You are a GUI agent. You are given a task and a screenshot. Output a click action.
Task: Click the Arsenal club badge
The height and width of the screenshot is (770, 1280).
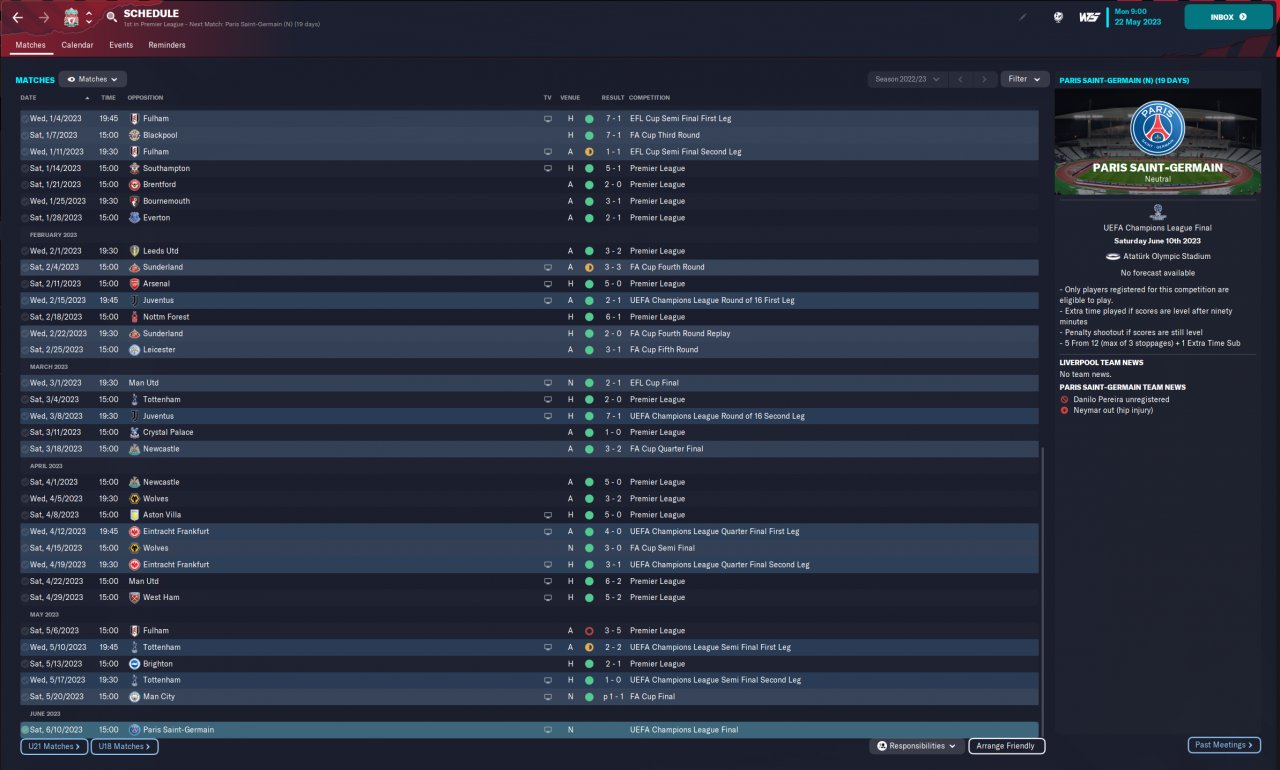tap(134, 284)
